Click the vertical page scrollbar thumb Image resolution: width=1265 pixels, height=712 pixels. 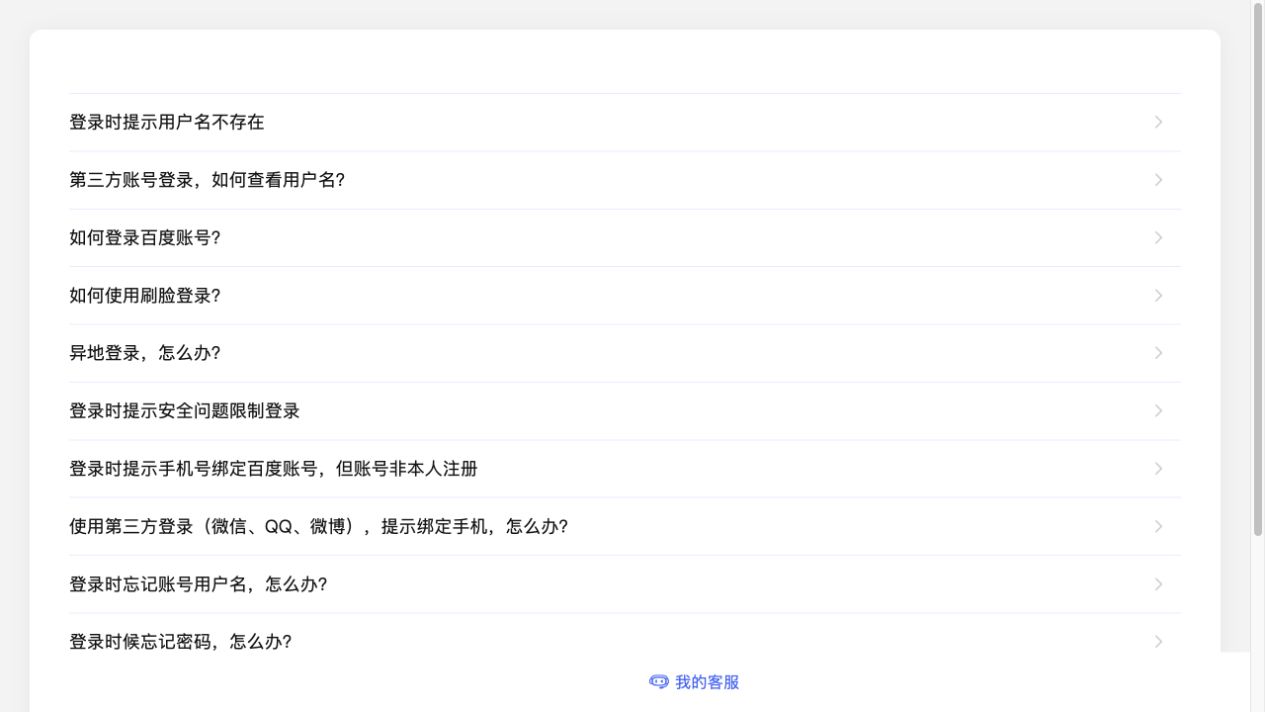pos(1258,270)
